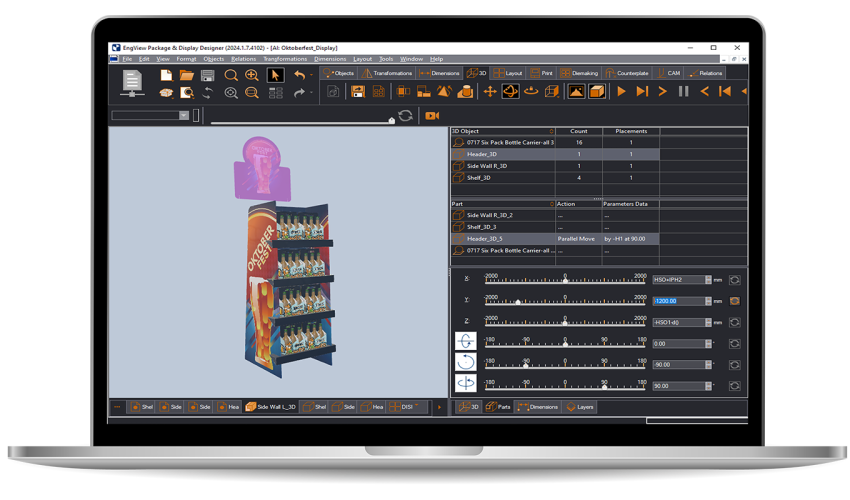The height and width of the screenshot is (500, 850).
Task: Undo the last action
Action: (x=300, y=75)
